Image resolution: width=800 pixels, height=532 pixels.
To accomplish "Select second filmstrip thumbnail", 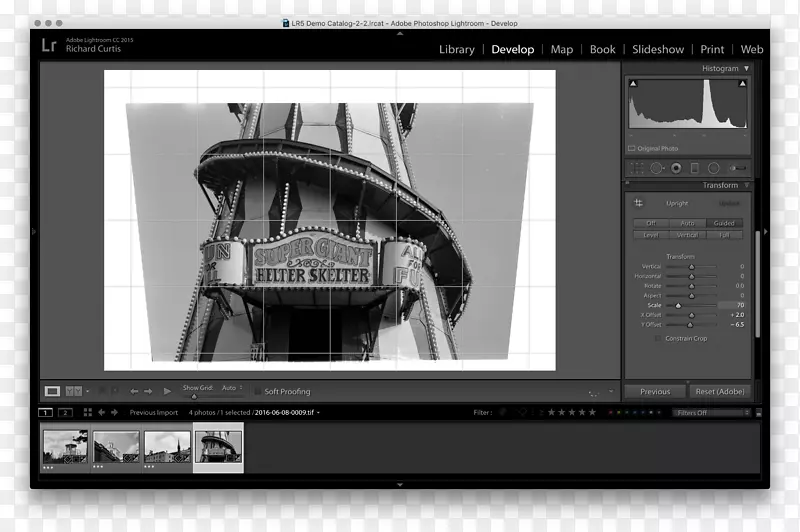I will (116, 447).
